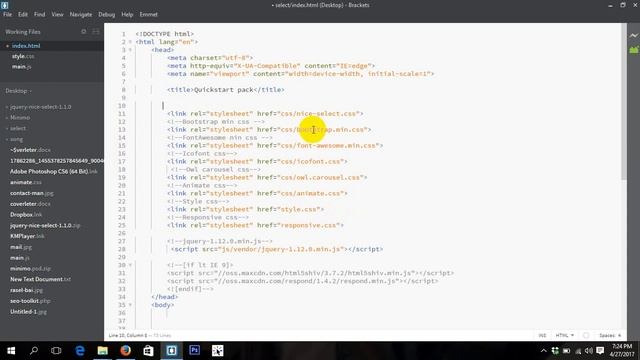The width and height of the screenshot is (640, 360).
Task: Open the Emmet menu
Action: pos(149,14)
